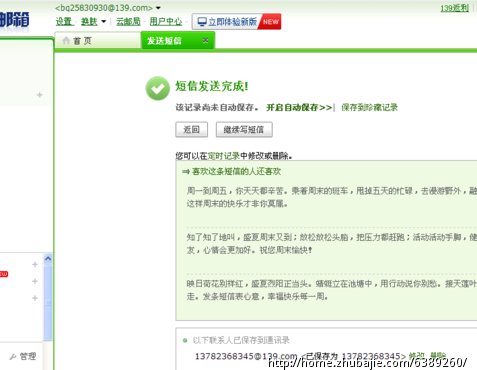Click 保存到珍藏记录 link
This screenshot has height=370, width=477.
[369, 107]
